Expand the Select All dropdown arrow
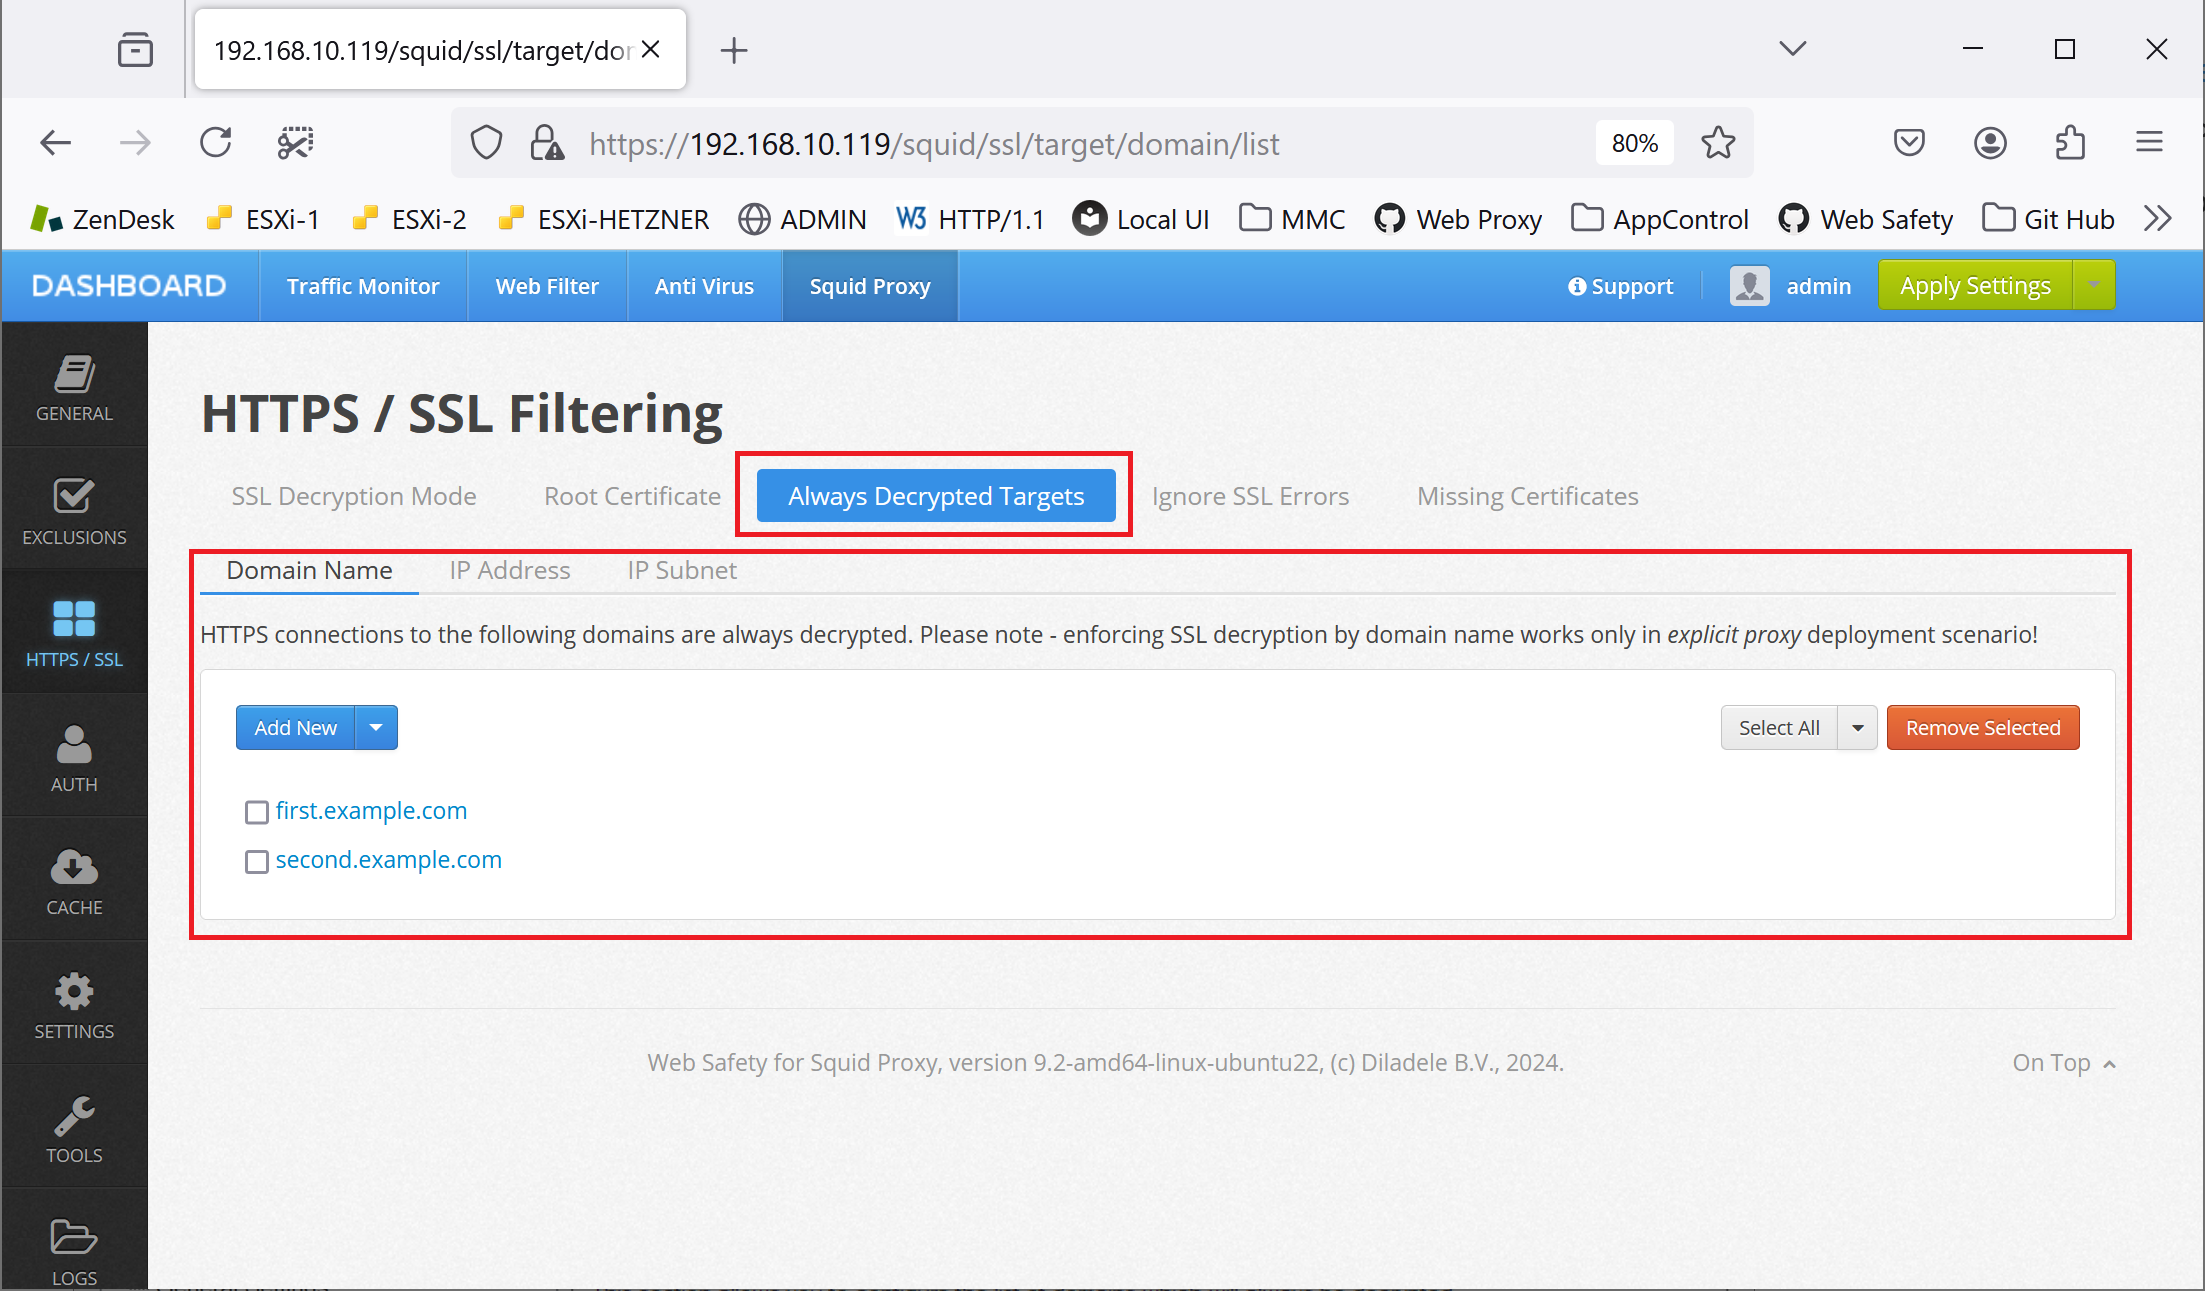This screenshot has height=1291, width=2205. point(1858,727)
